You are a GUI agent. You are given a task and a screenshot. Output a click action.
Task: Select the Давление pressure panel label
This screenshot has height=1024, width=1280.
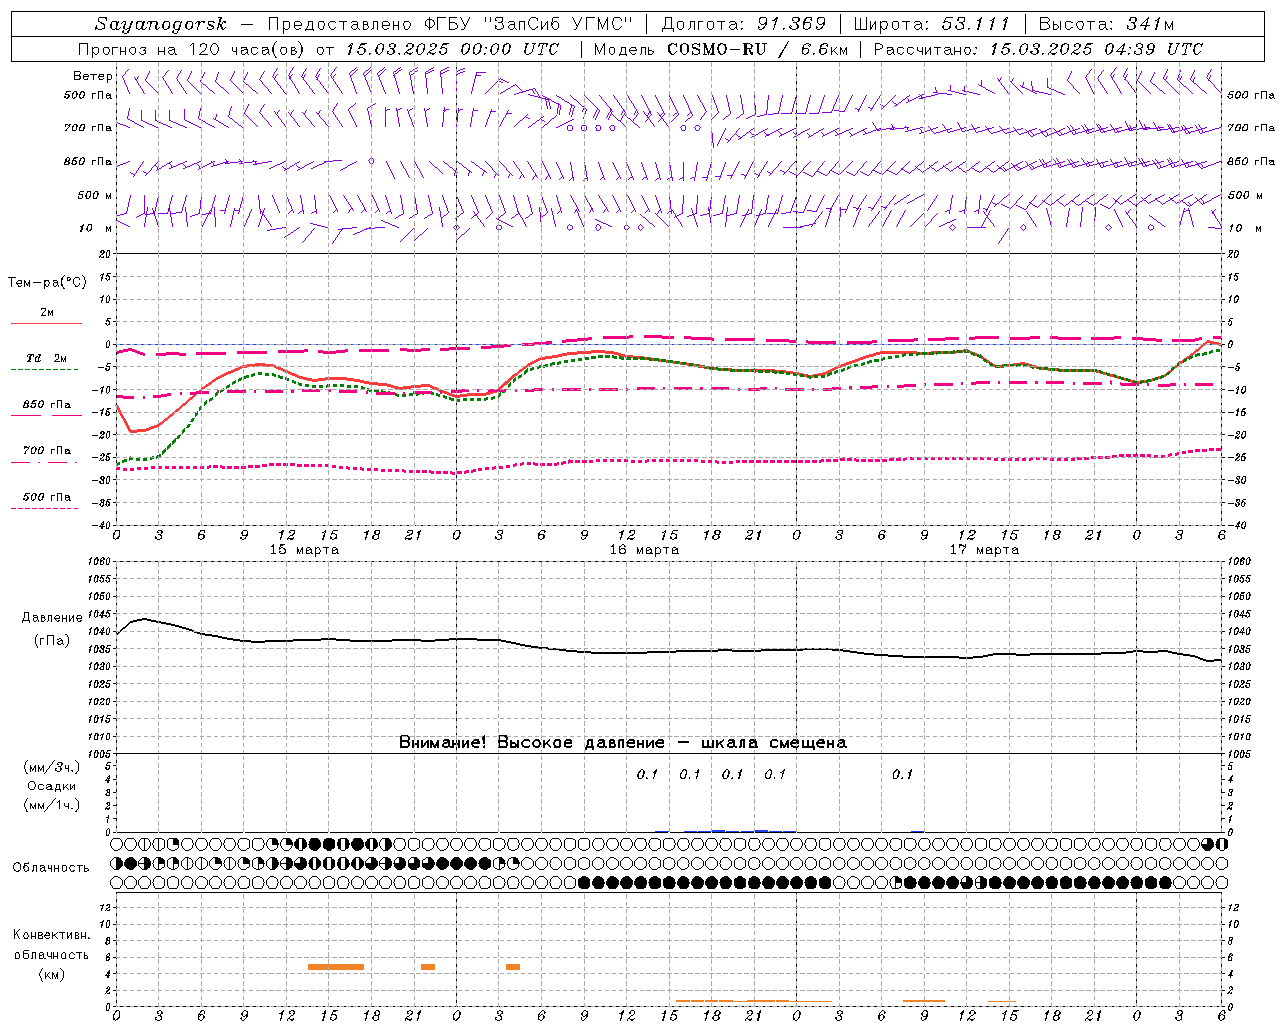tap(52, 618)
